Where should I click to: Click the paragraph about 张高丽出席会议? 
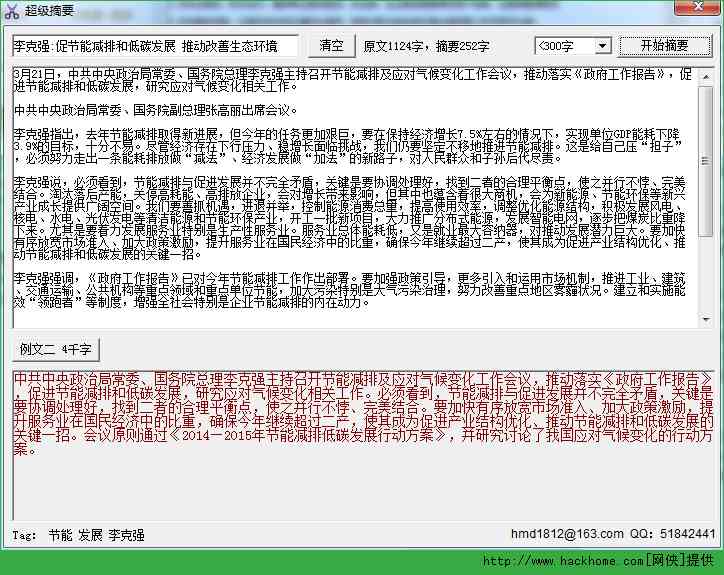156,110
